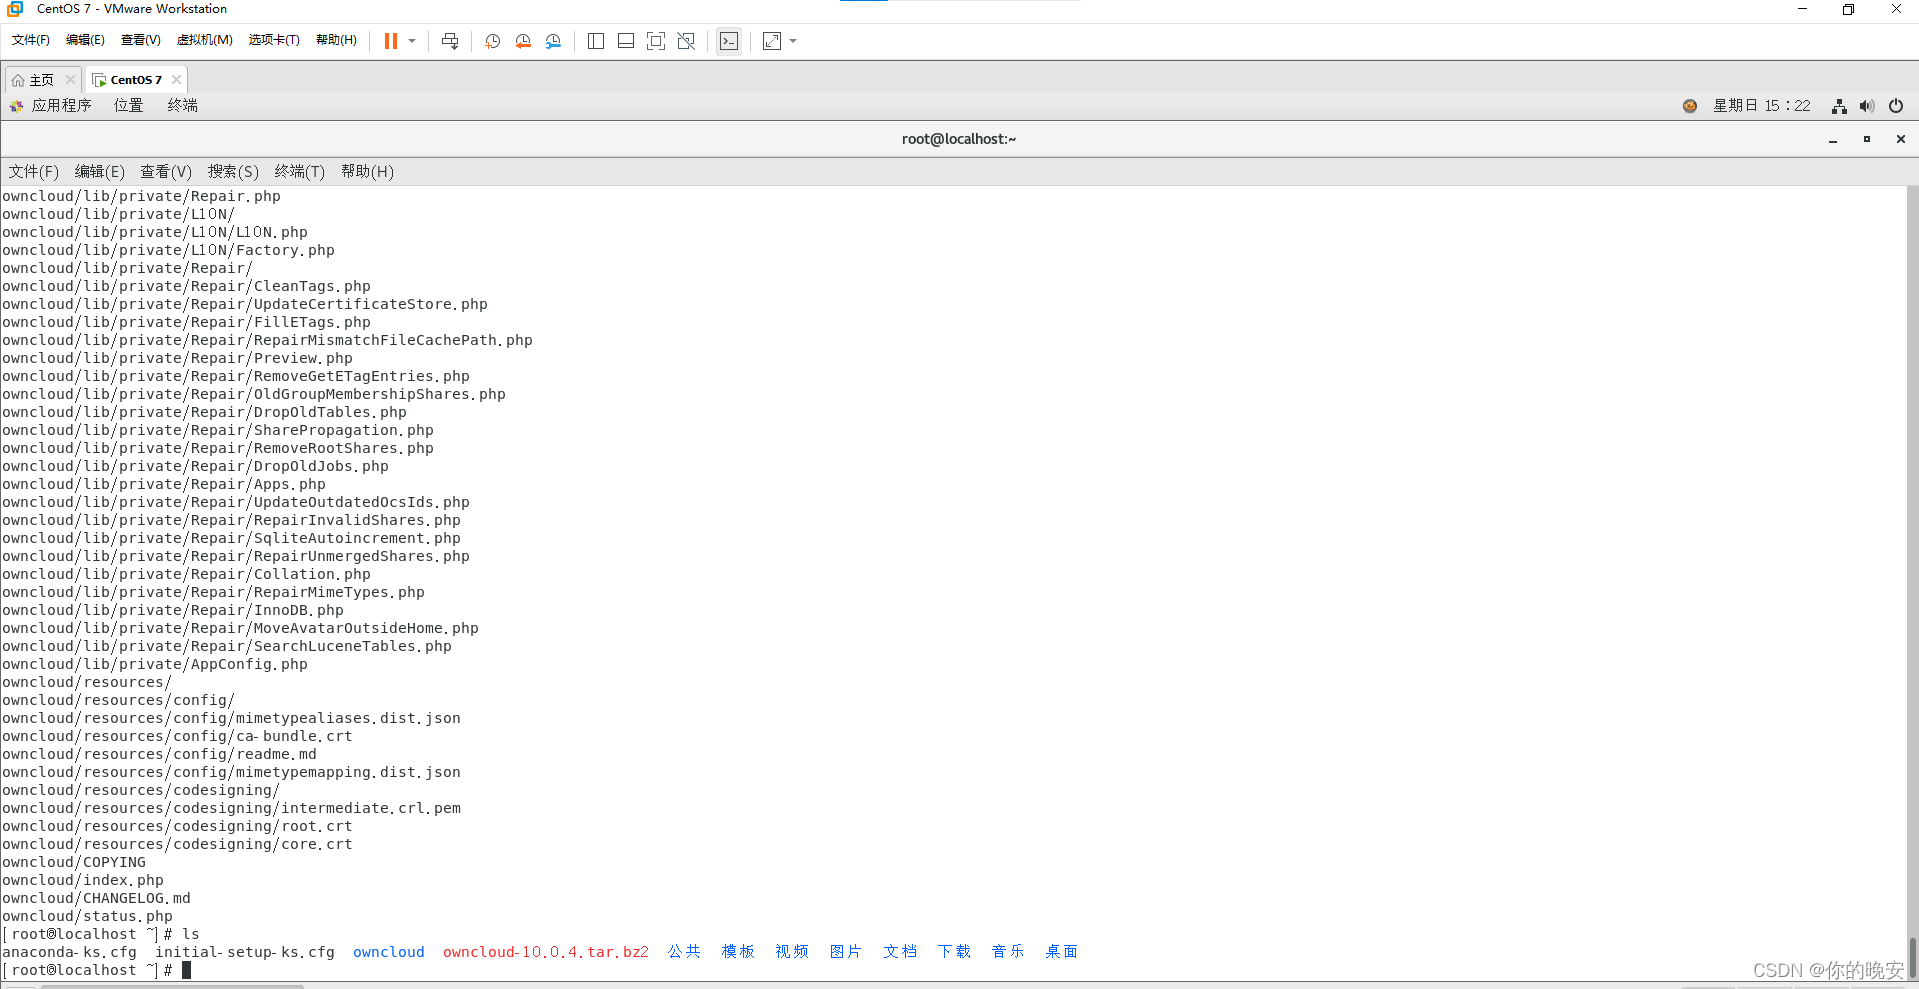Pause the virtual machine with the orange button
The width and height of the screenshot is (1919, 989).
[x=391, y=41]
